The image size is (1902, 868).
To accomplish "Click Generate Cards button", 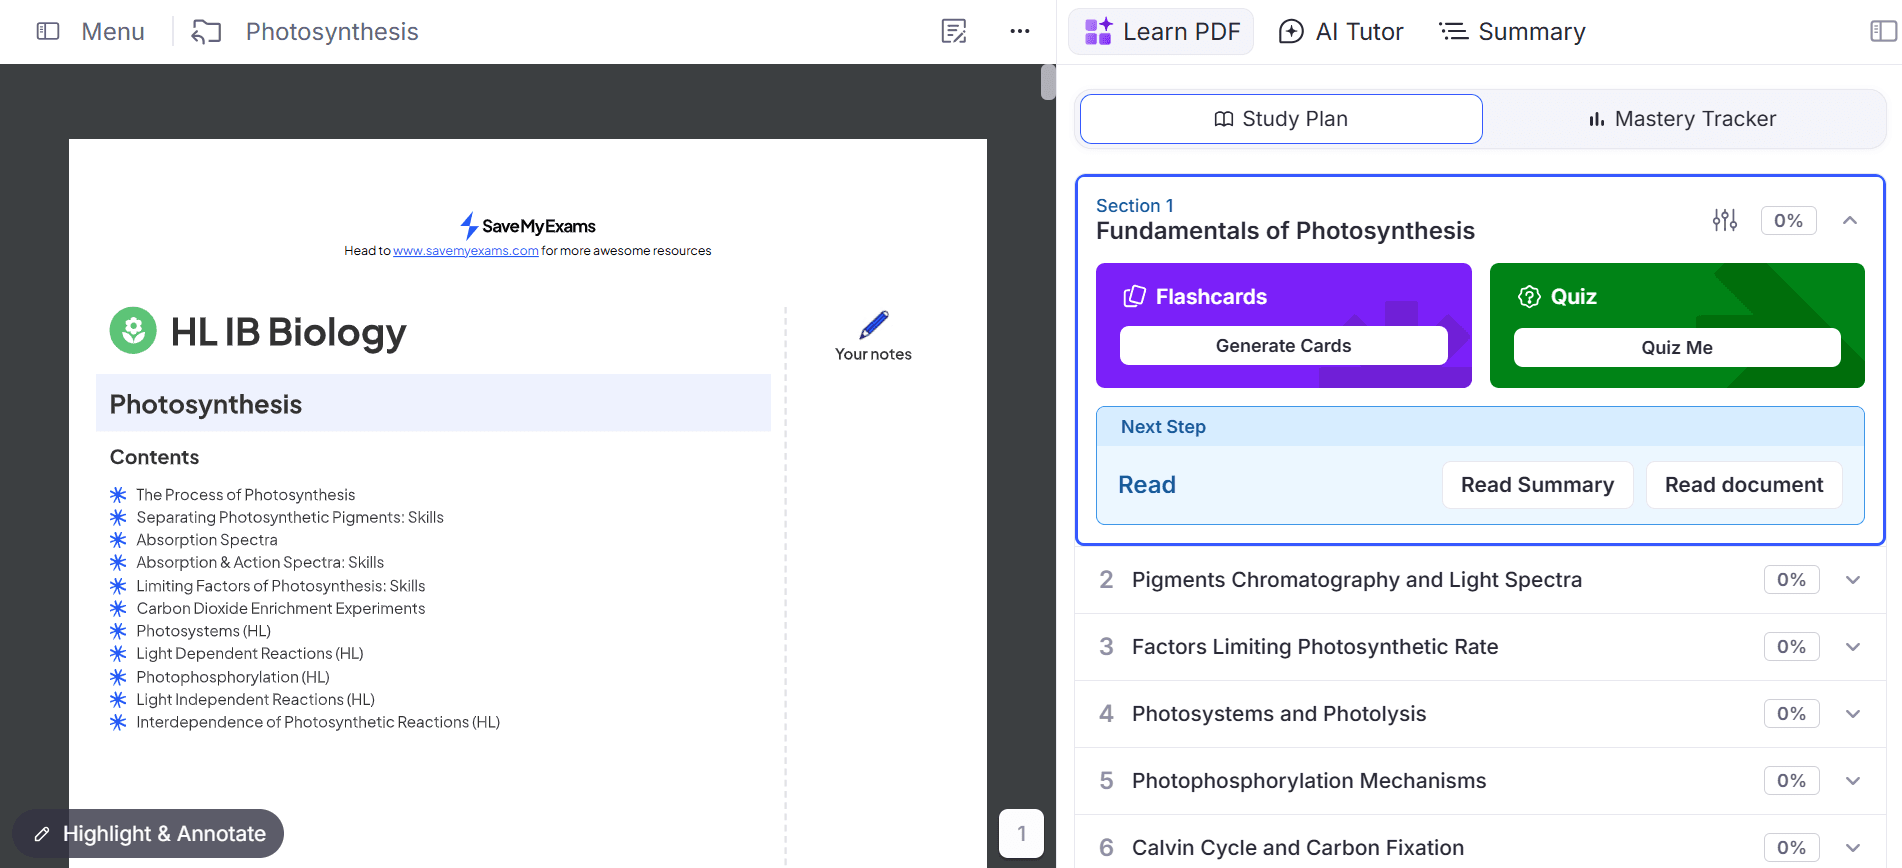I will coord(1283,346).
